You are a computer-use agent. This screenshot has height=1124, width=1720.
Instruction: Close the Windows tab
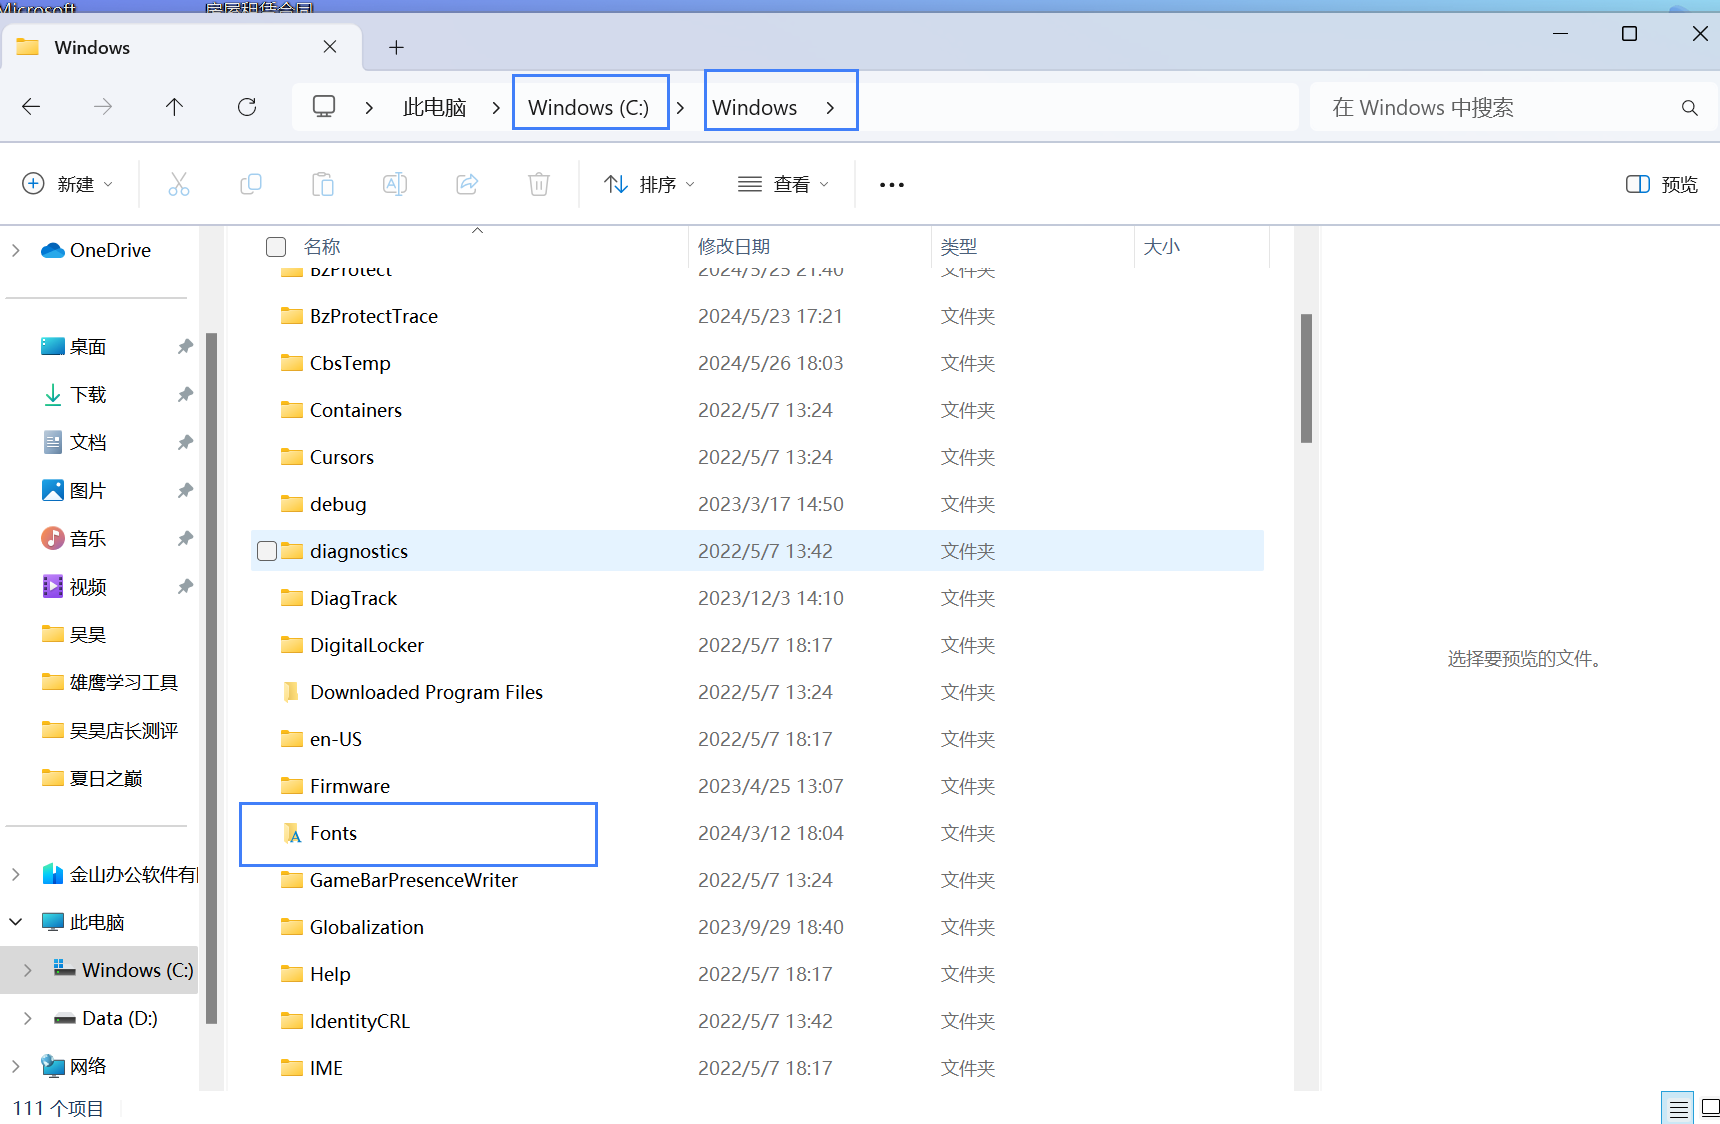pyautogui.click(x=330, y=47)
